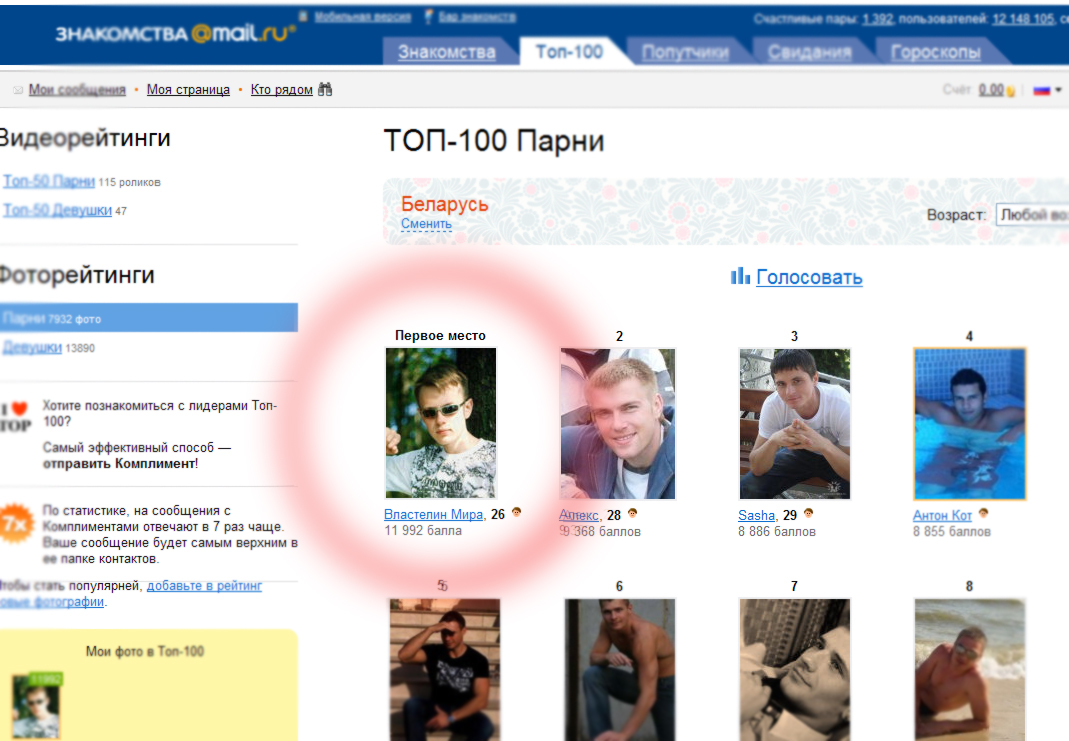Click the 0.00 account balance link
The width and height of the screenshot is (1069, 741).
click(991, 90)
